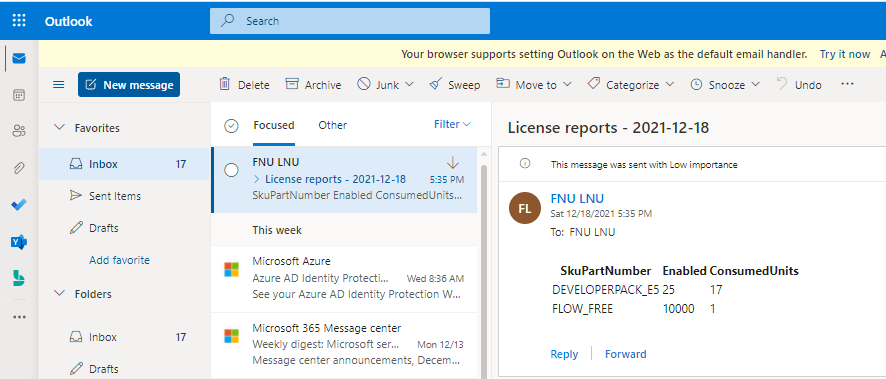Click the Outlook brand title
886x379 pixels.
[68, 21]
